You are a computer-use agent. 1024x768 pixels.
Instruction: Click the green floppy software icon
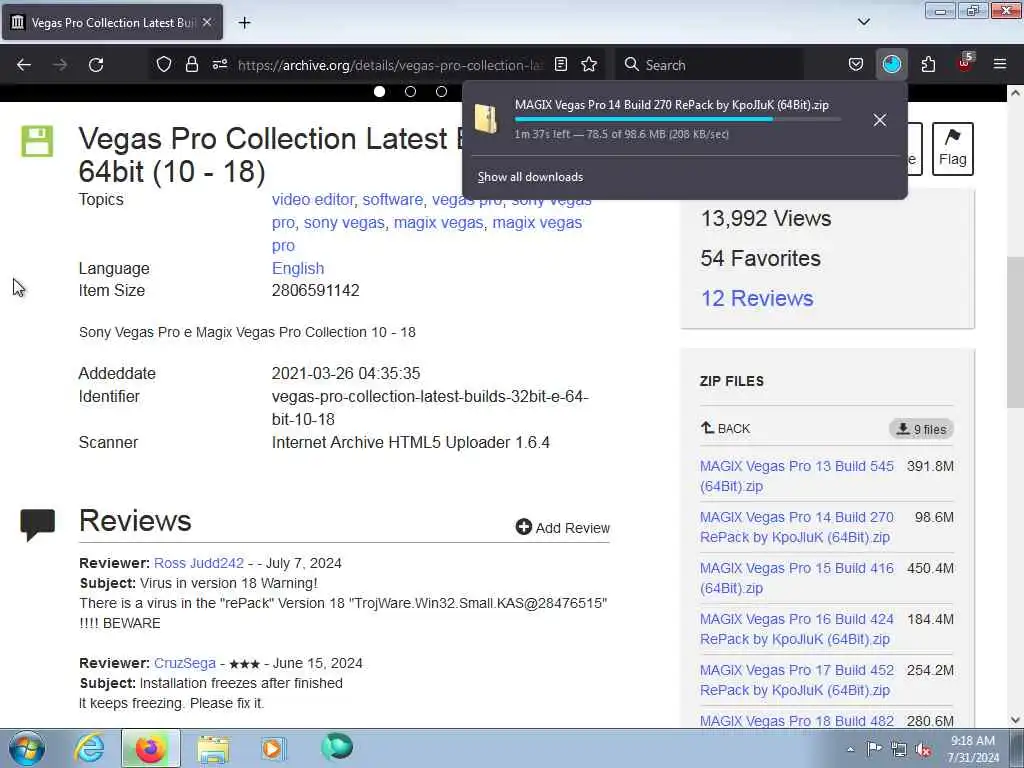(x=37, y=141)
